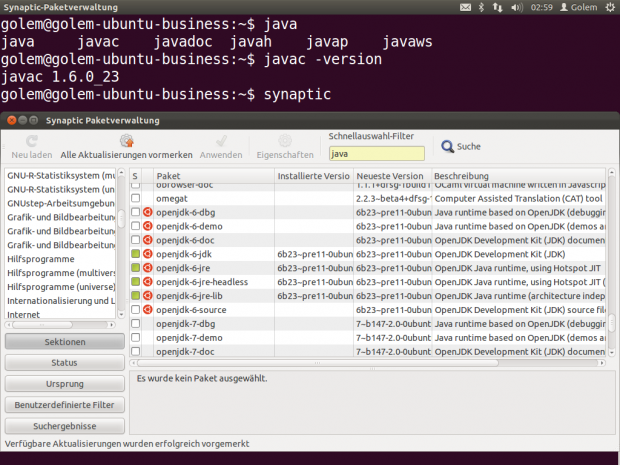620x465 pixels.
Task: Sort by the Paket column header
Action: [214, 176]
